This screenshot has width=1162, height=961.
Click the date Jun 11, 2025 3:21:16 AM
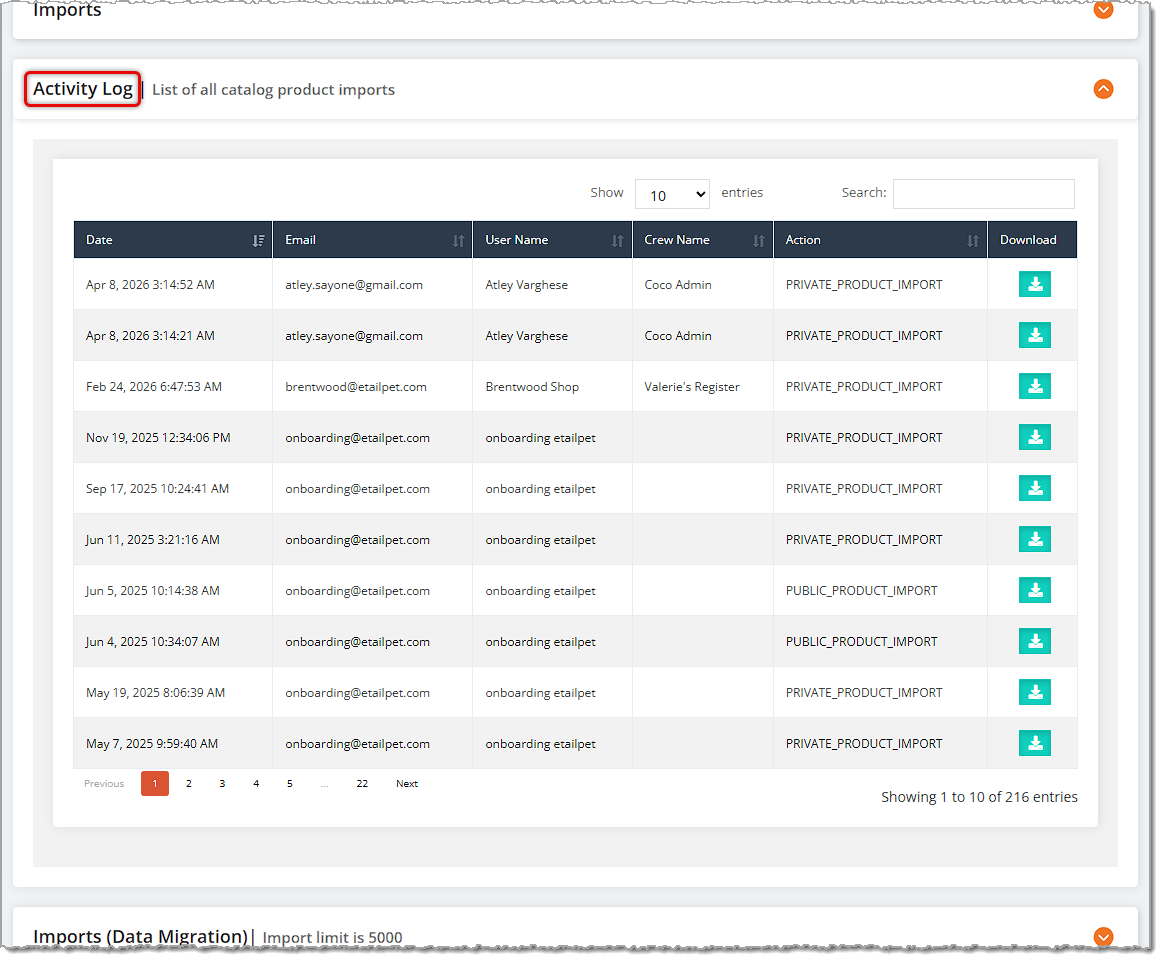[153, 540]
